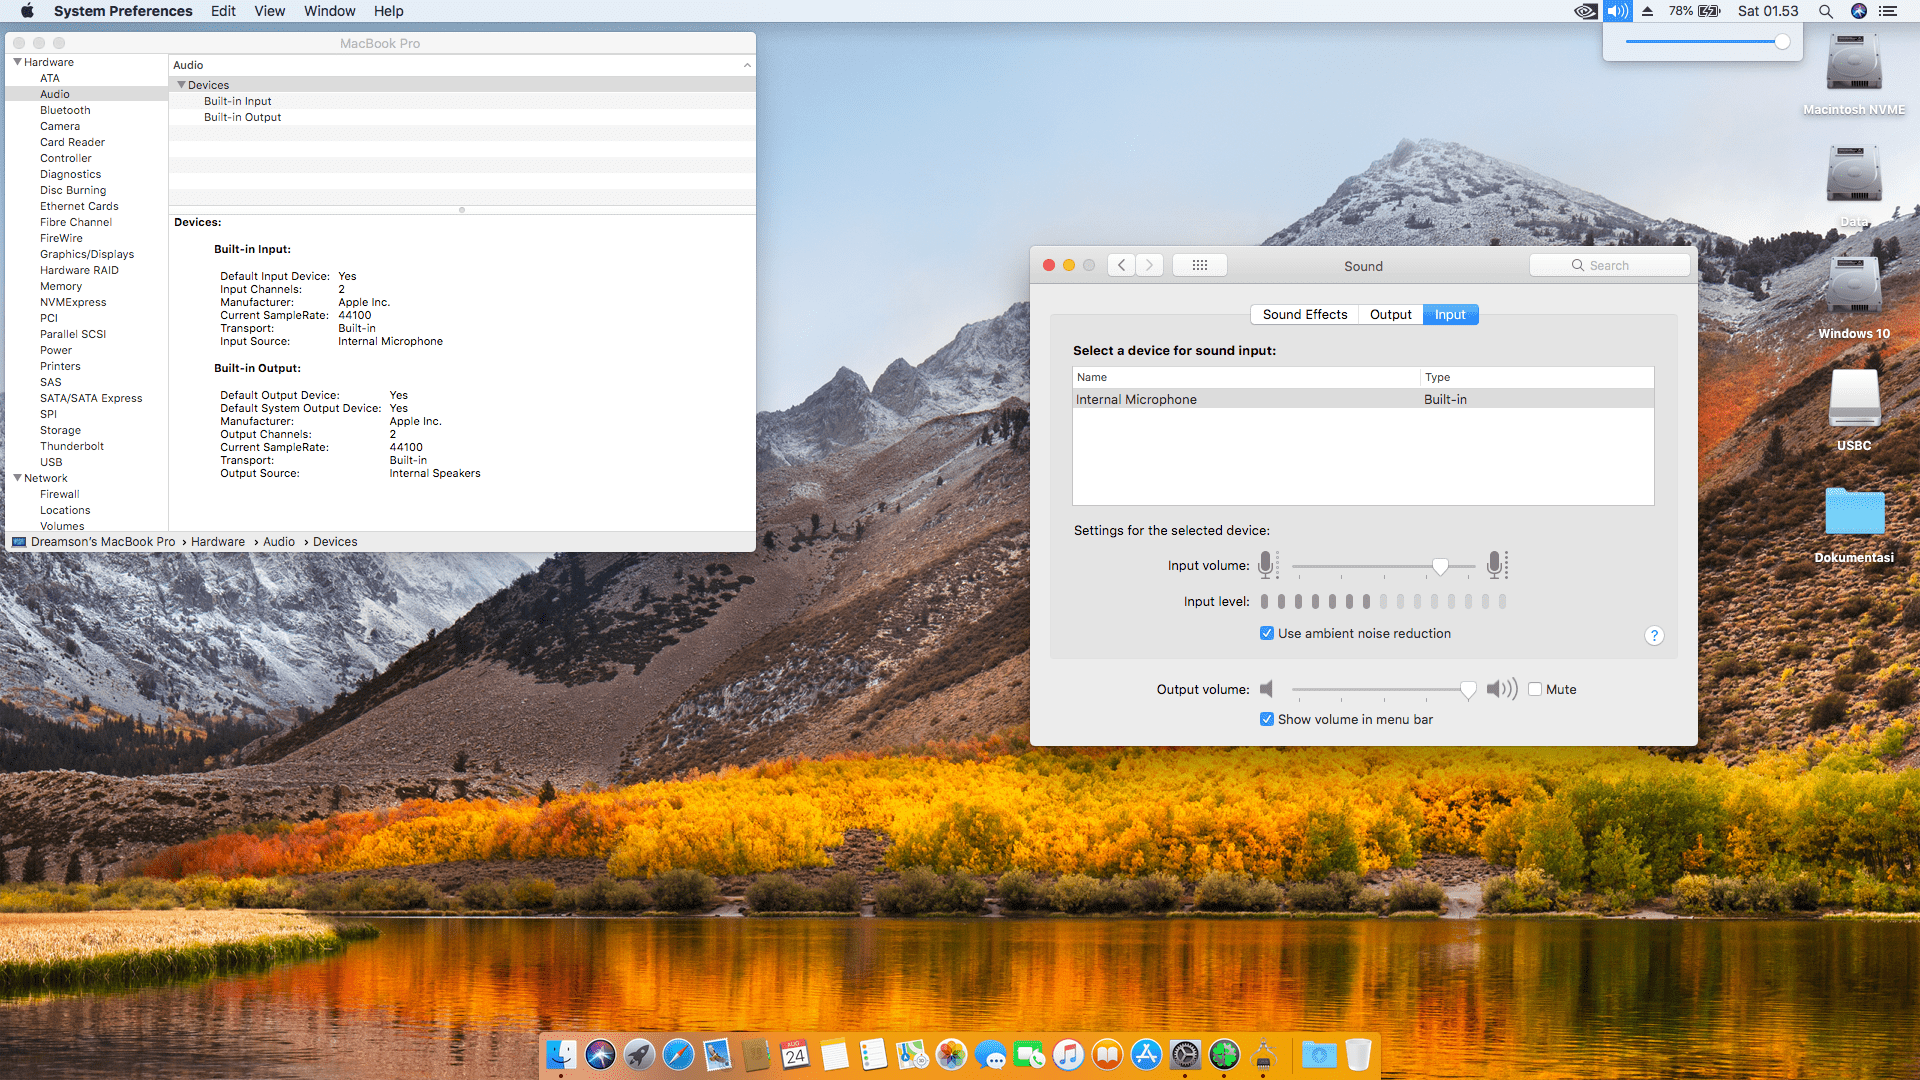Screen dimensions: 1920x1080
Task: Open Finder from the dock
Action: click(x=561, y=1055)
